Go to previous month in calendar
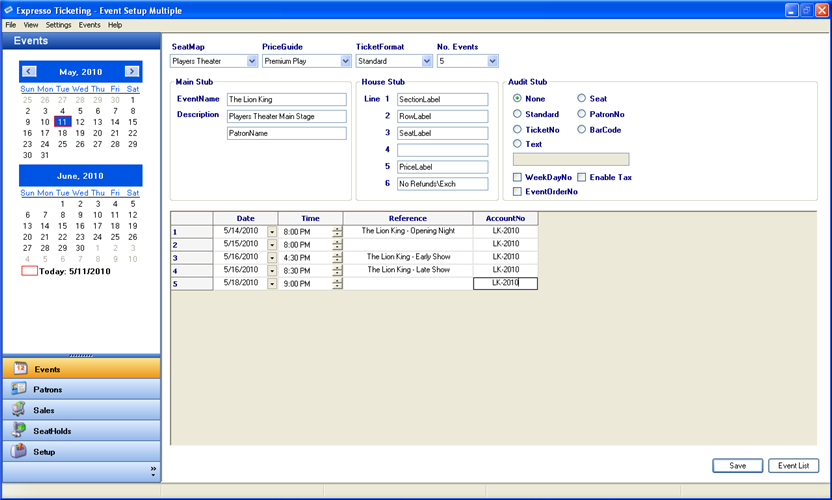 (29, 71)
